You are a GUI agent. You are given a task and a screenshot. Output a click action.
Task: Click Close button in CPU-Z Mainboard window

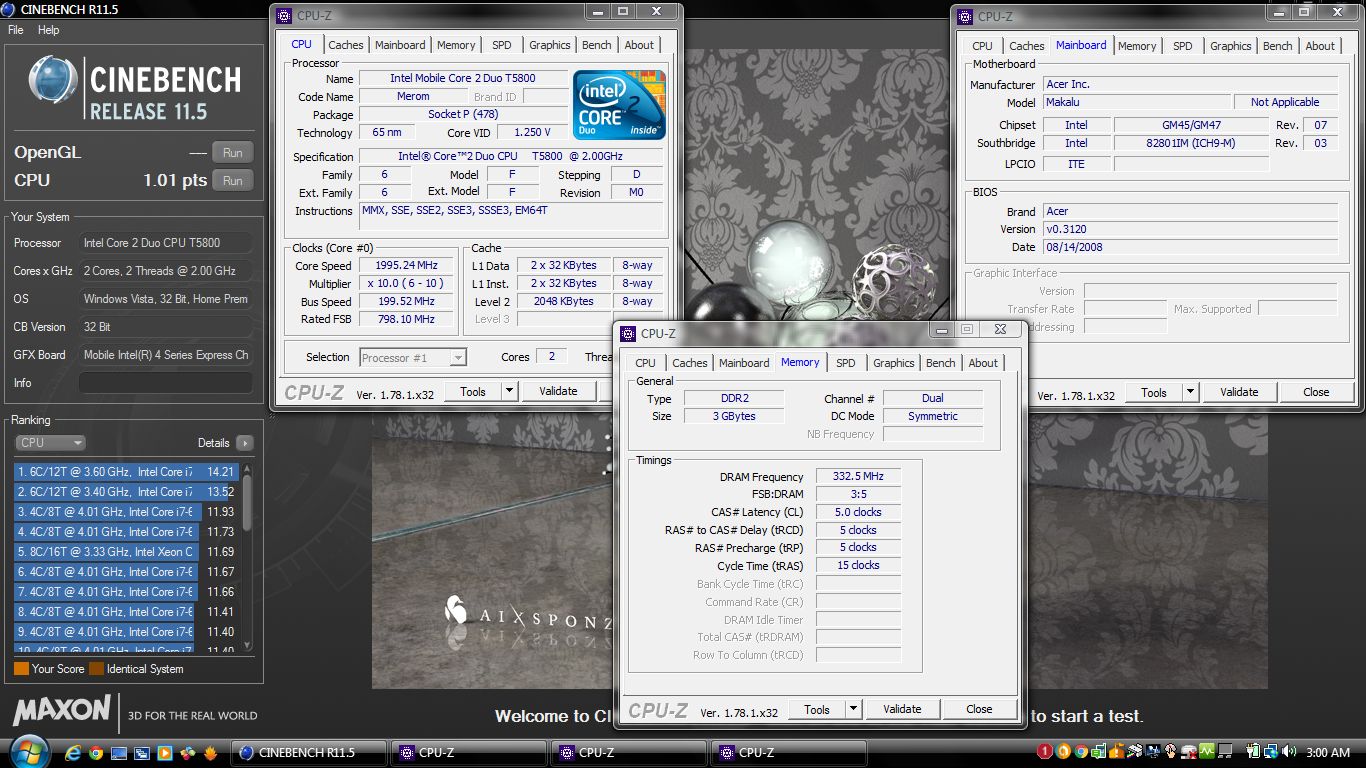click(1316, 392)
